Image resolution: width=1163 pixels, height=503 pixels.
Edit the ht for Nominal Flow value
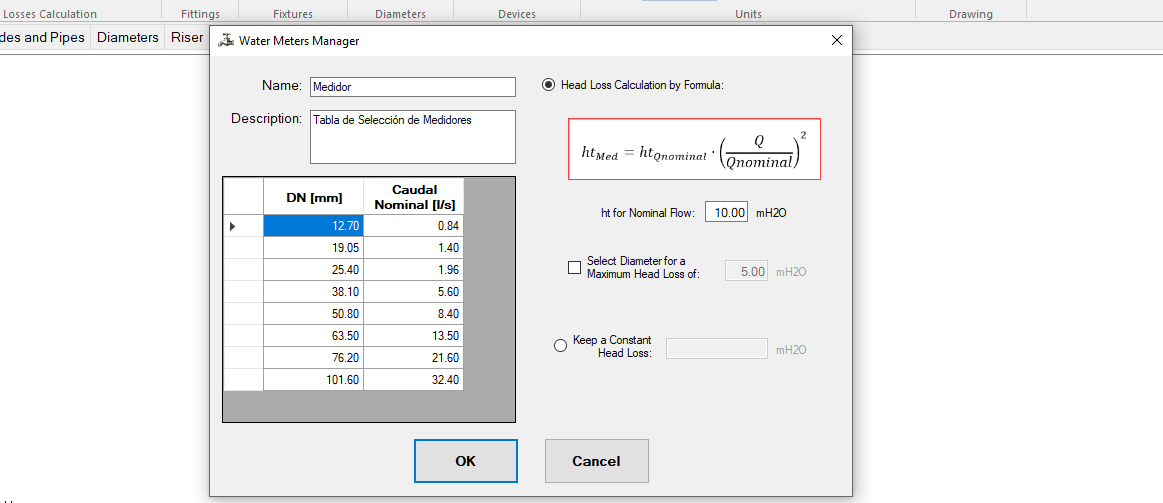point(725,212)
